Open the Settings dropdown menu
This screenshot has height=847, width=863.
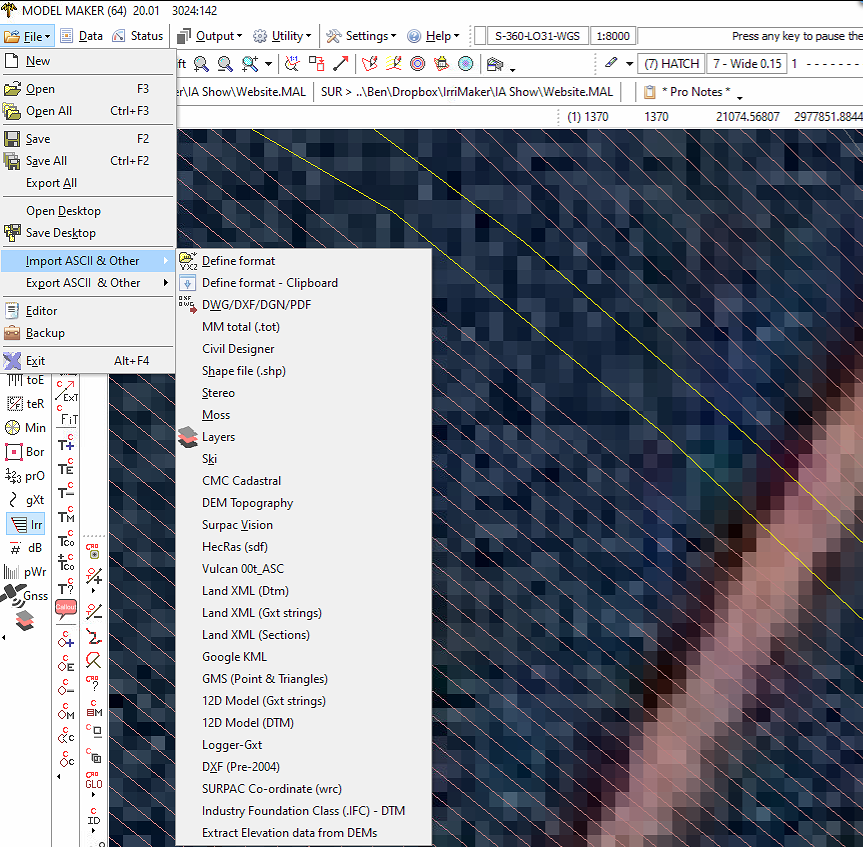coord(362,36)
